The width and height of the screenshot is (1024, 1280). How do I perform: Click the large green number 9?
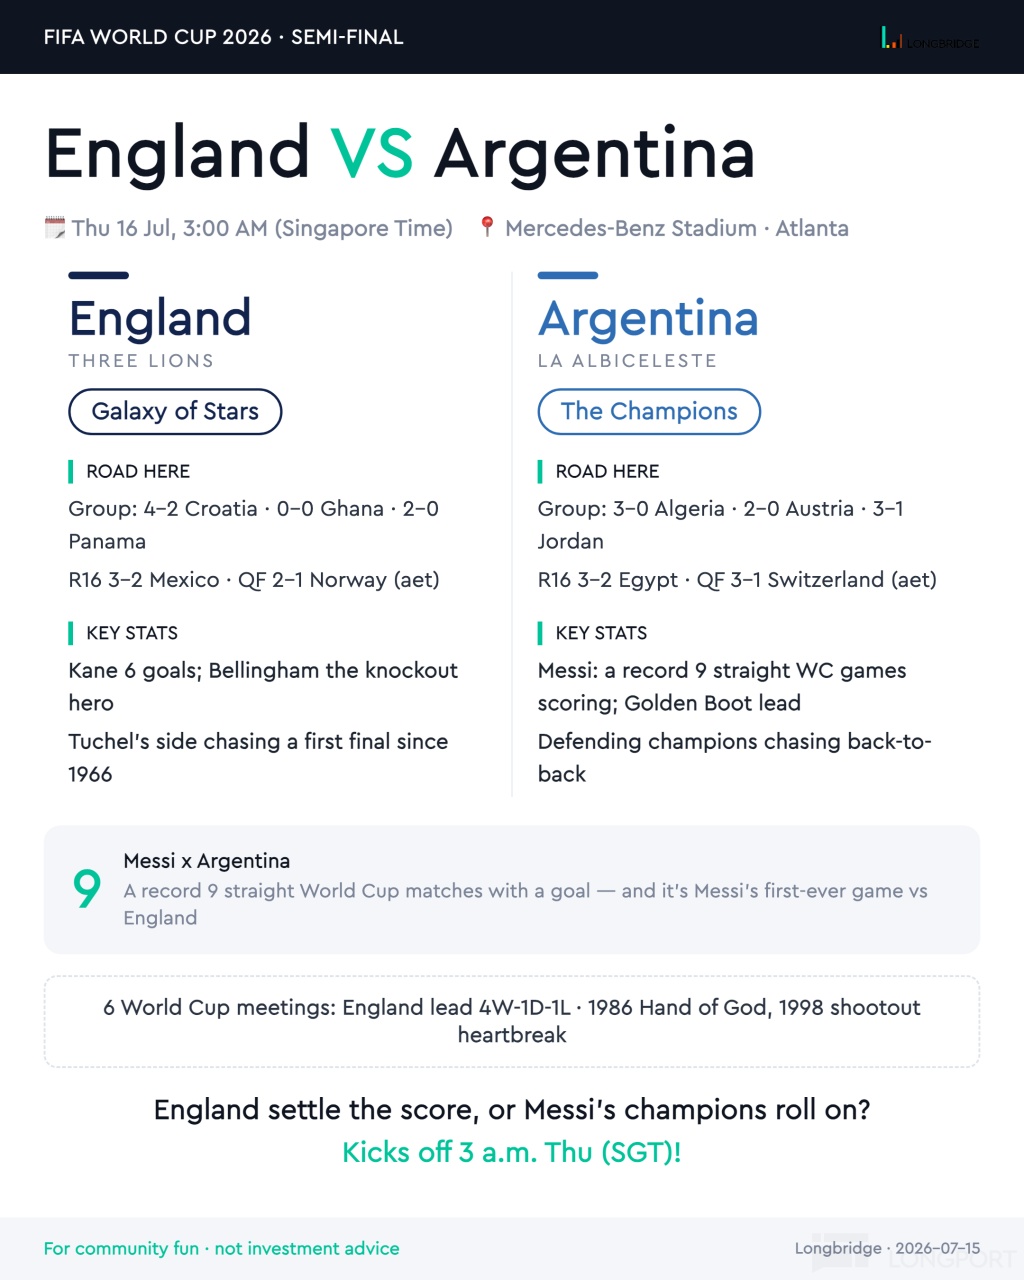tap(87, 888)
